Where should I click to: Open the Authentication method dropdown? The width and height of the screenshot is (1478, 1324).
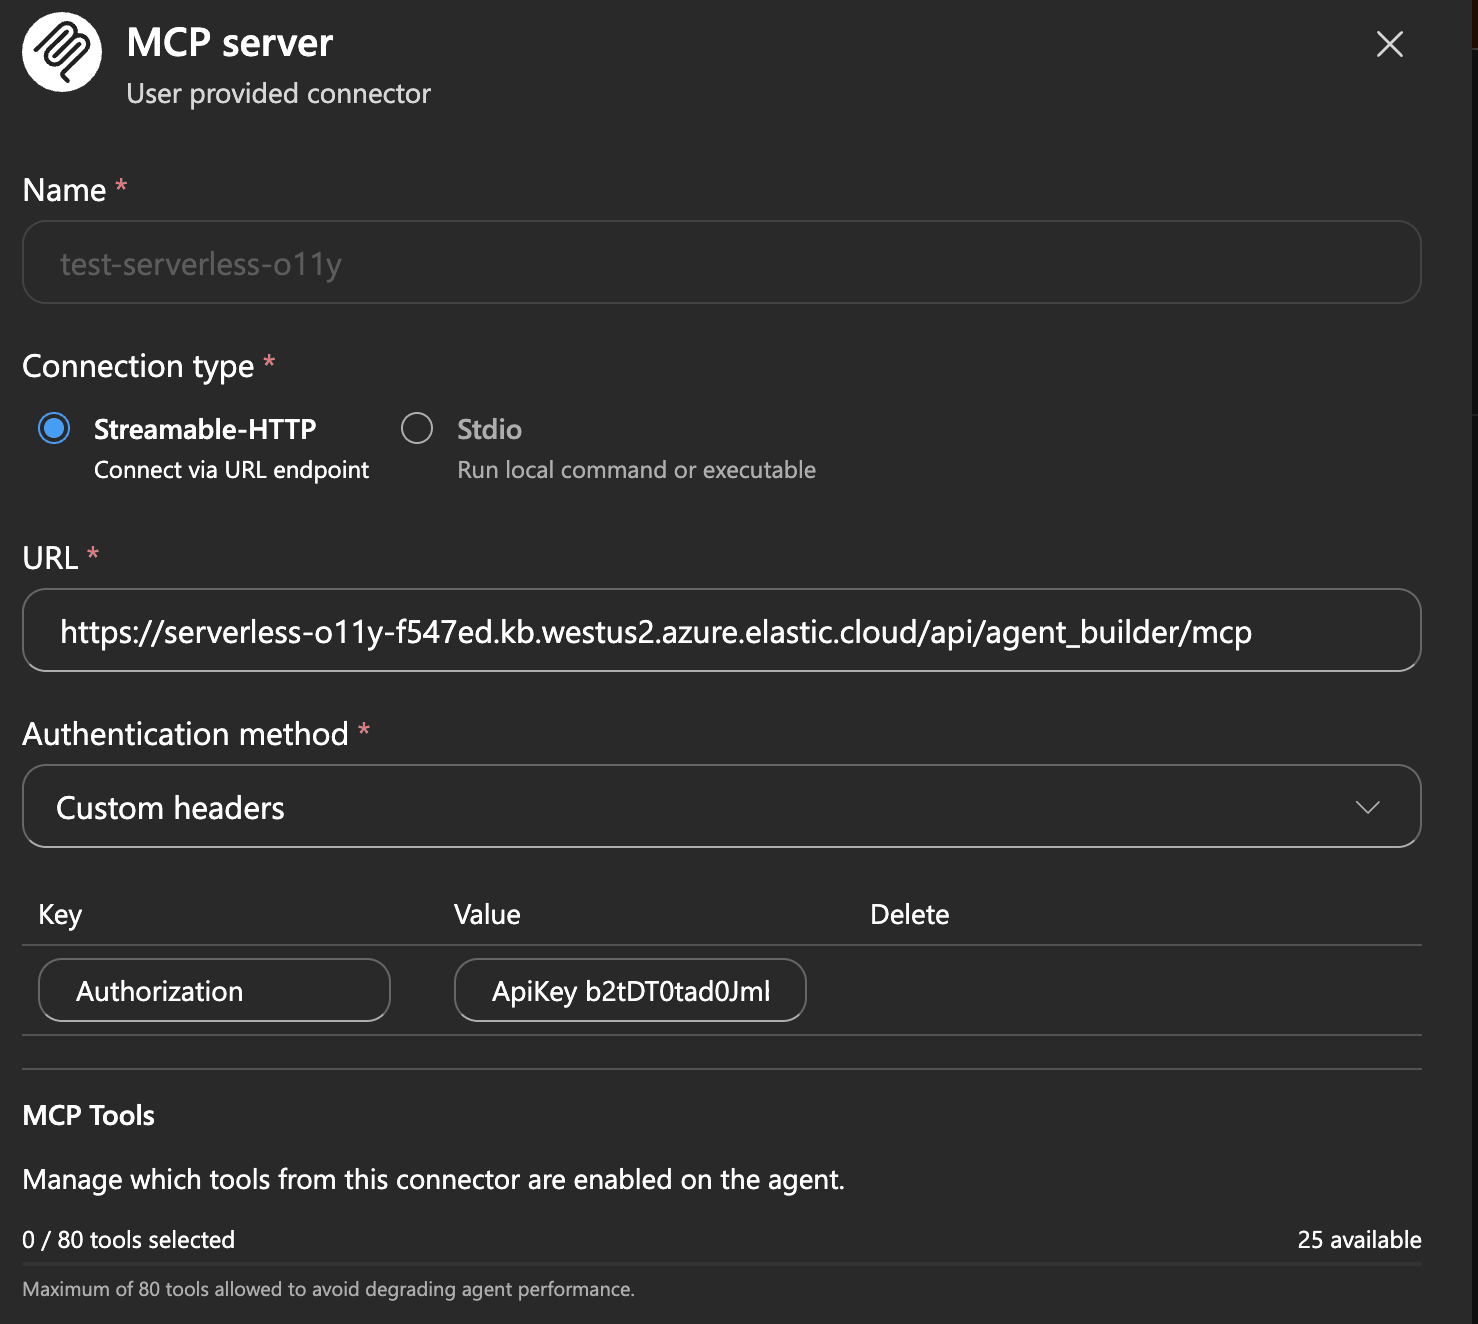tap(720, 807)
